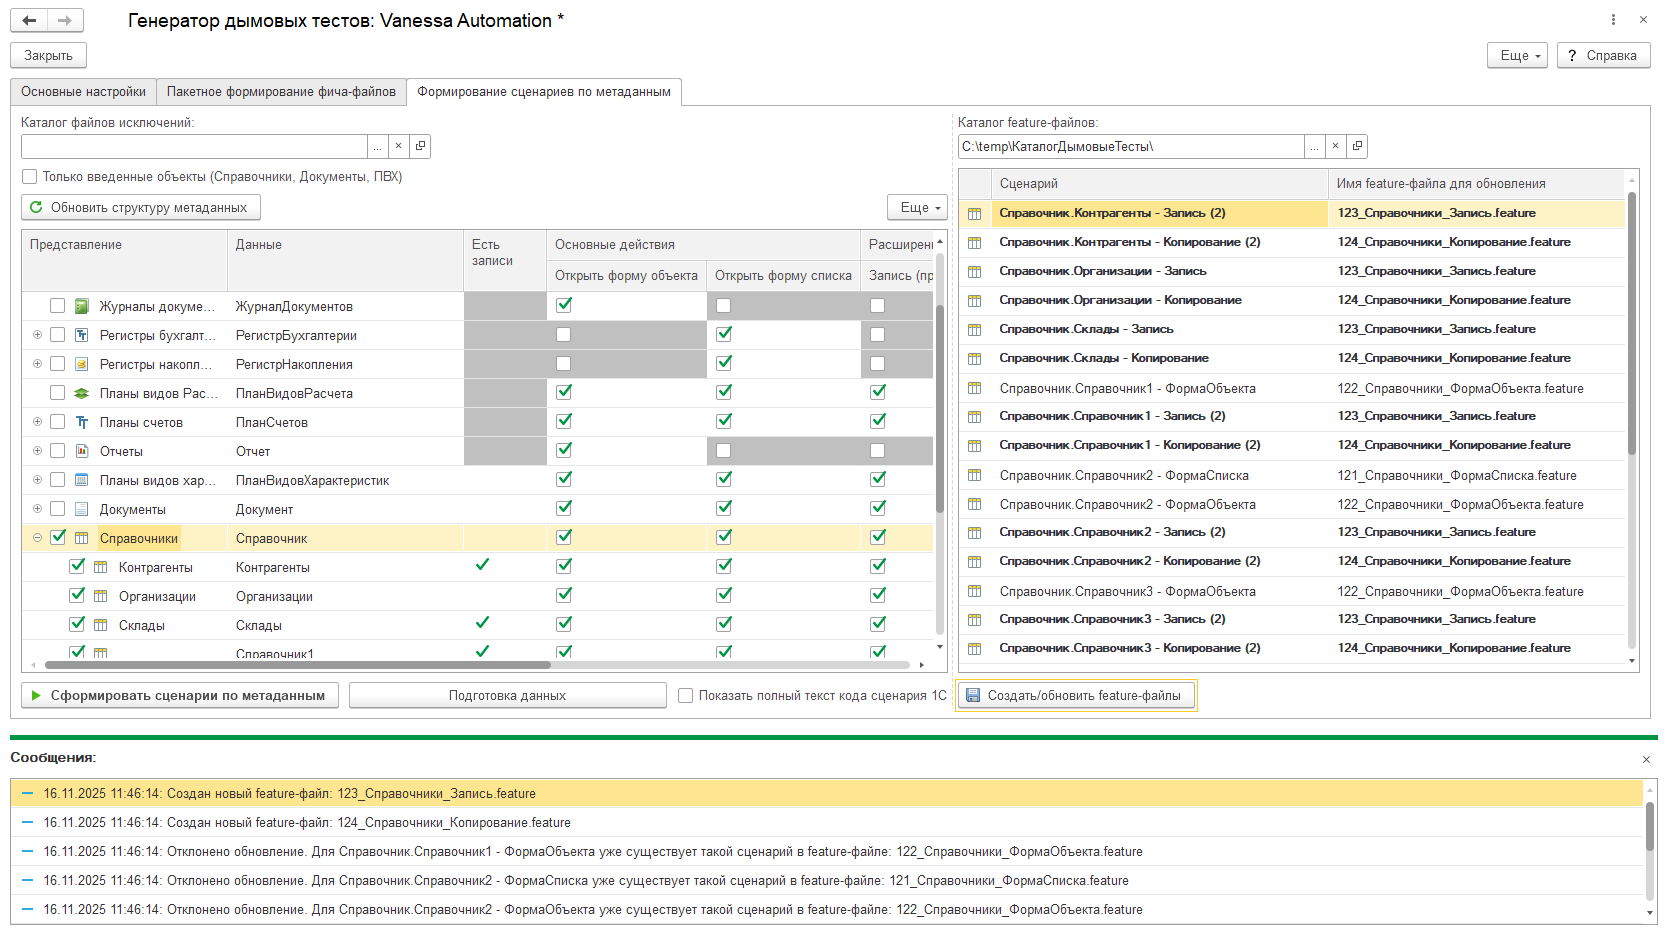Clear the feature-files catalog field with X

tap(1335, 147)
